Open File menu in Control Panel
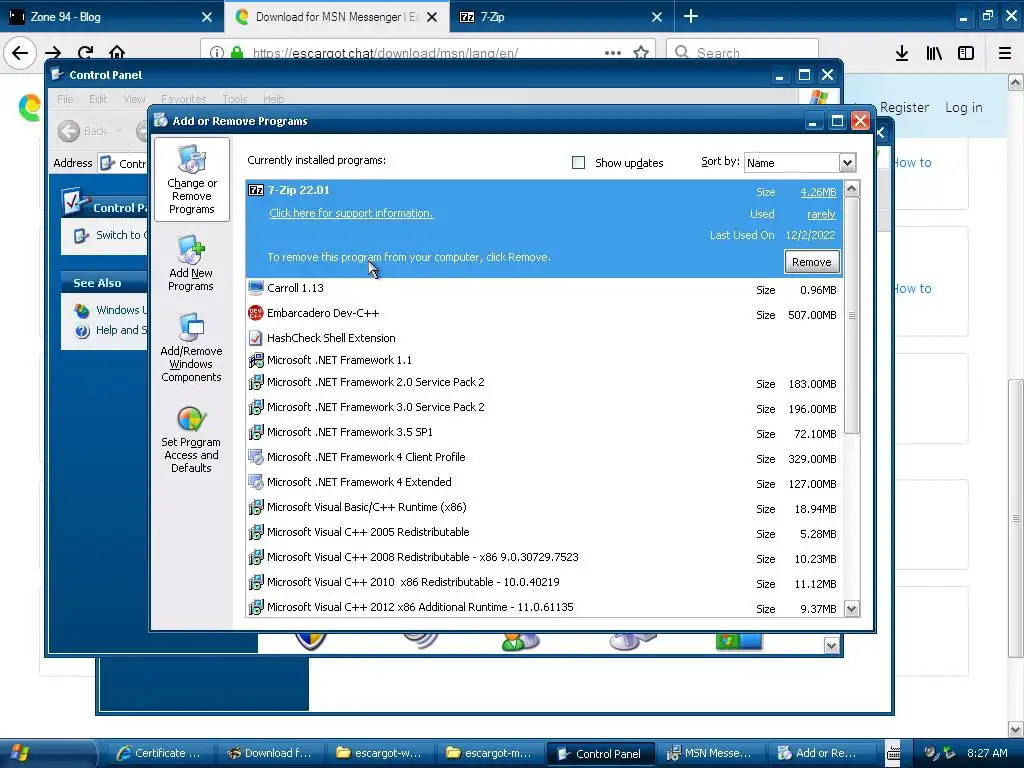 click(x=65, y=99)
